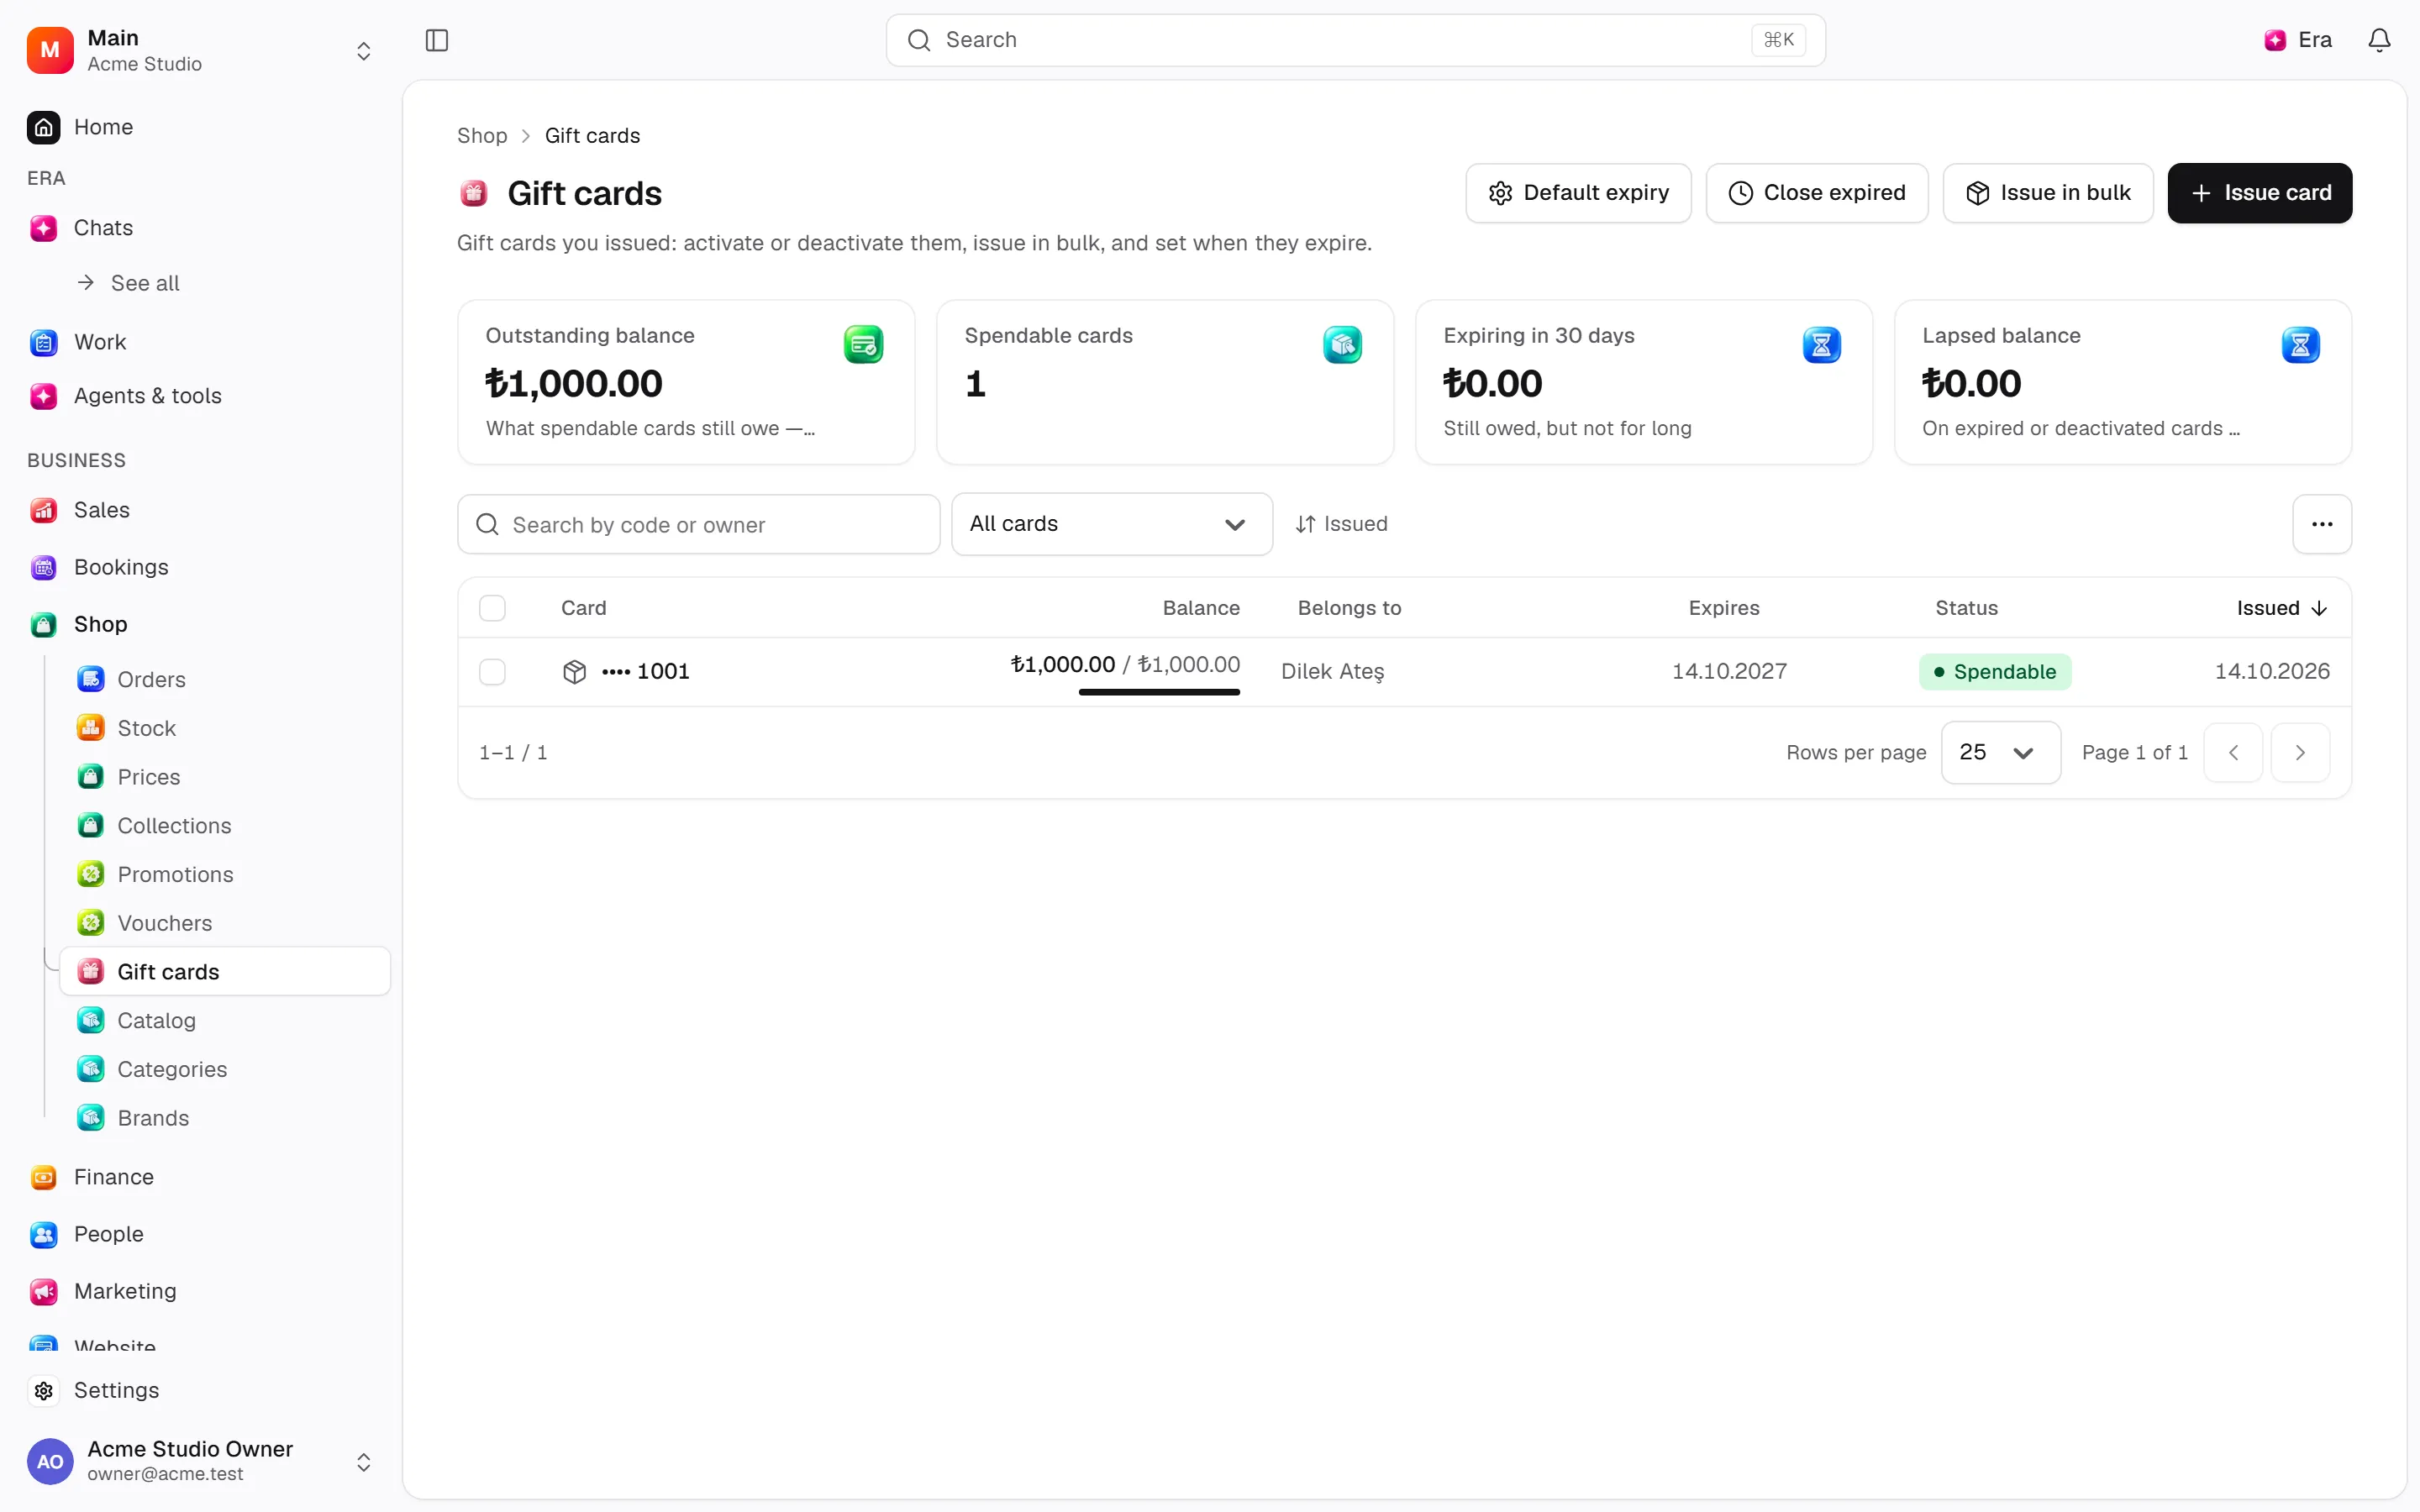
Task: Open Default expiry settings
Action: [x=1578, y=193]
